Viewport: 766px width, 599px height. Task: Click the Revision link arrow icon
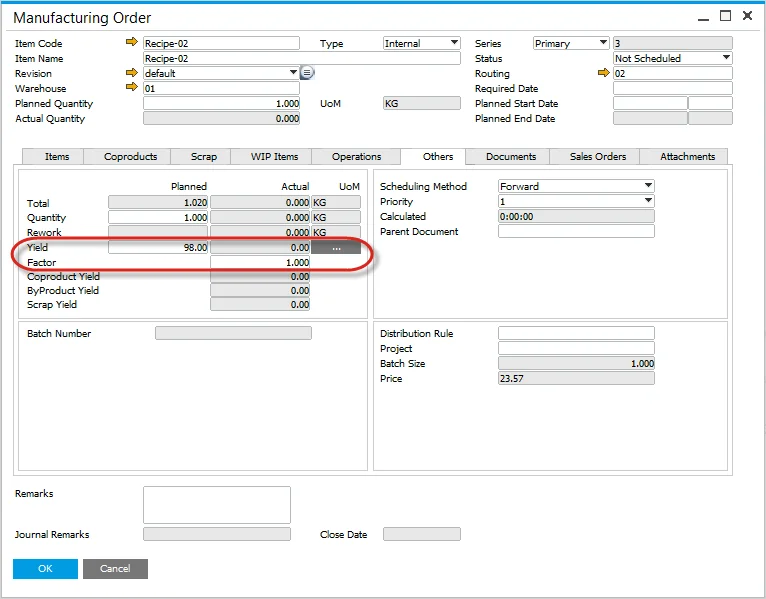131,73
